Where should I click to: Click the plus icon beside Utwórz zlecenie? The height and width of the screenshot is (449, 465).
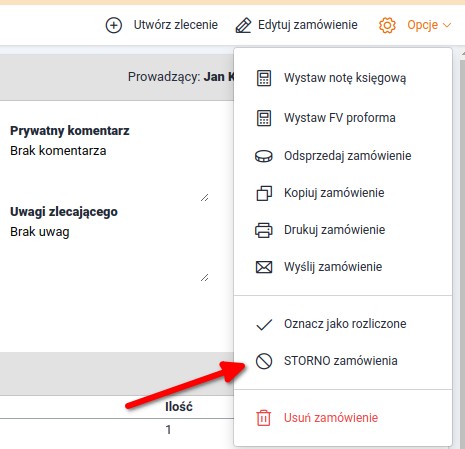coord(114,25)
